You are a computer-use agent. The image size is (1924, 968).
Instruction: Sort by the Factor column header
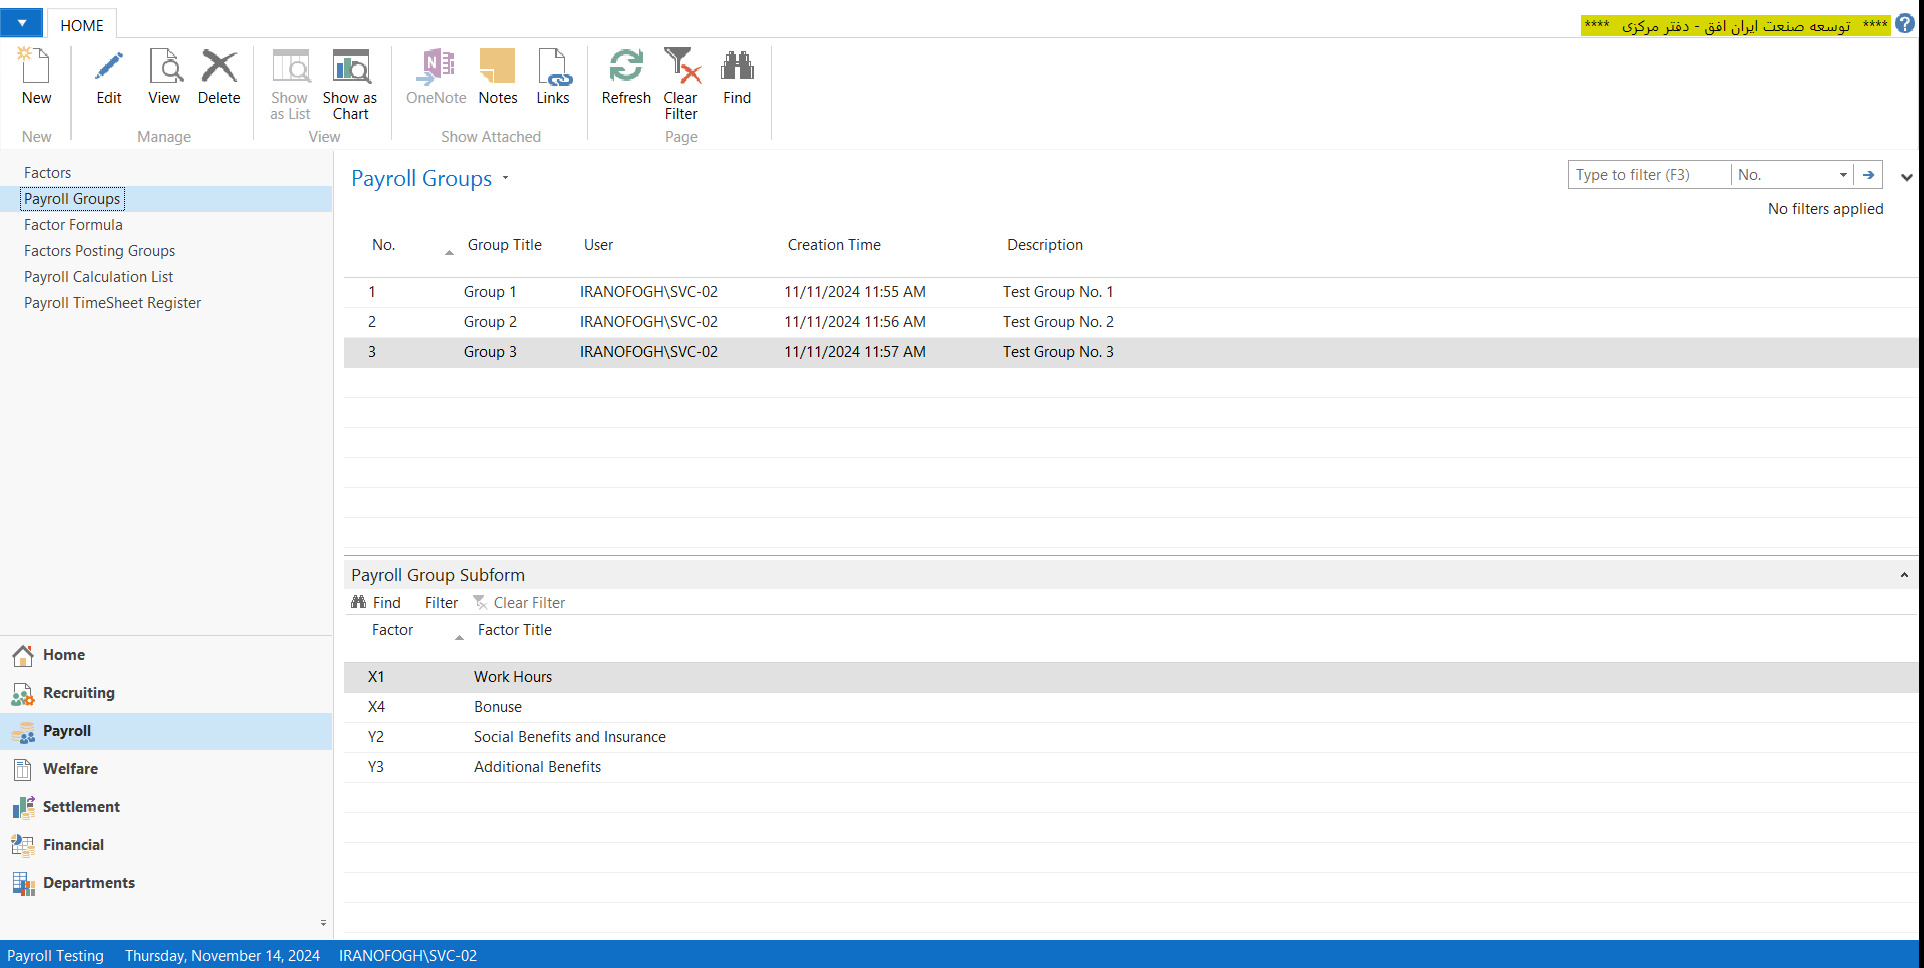[392, 630]
